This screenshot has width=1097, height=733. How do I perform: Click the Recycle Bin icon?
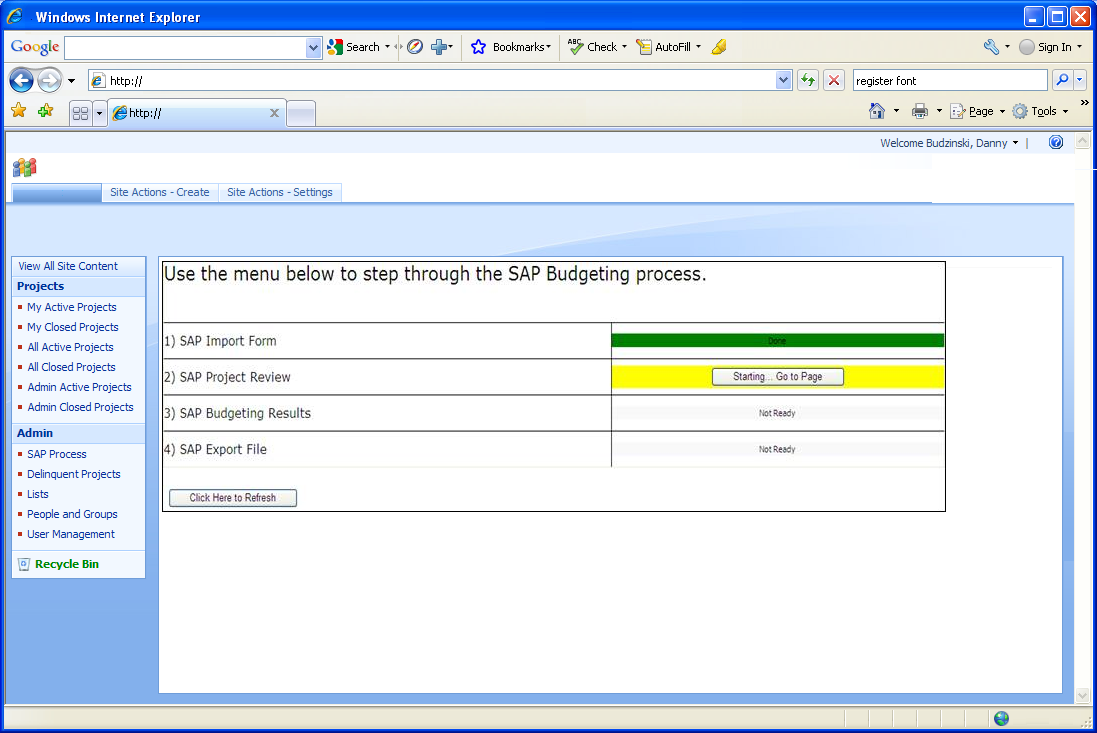point(24,564)
